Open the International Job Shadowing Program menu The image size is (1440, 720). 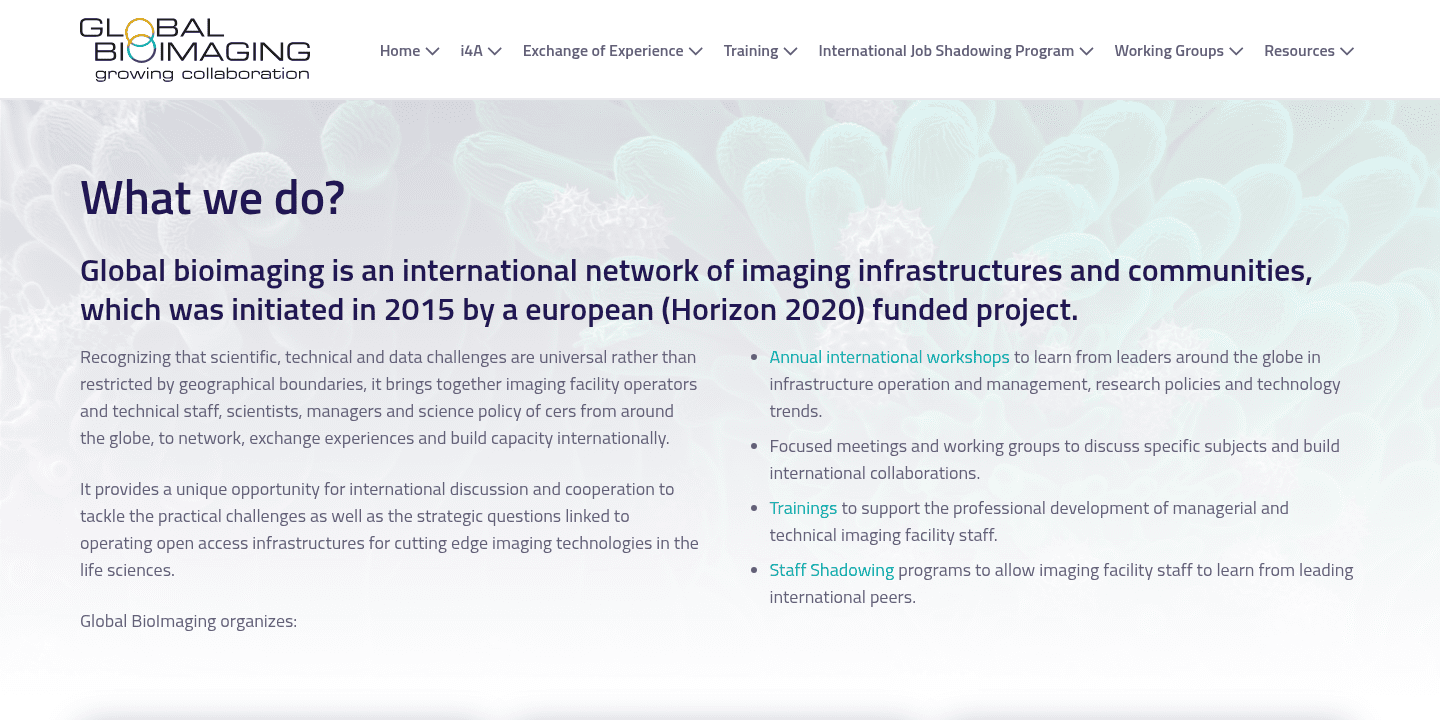click(946, 50)
